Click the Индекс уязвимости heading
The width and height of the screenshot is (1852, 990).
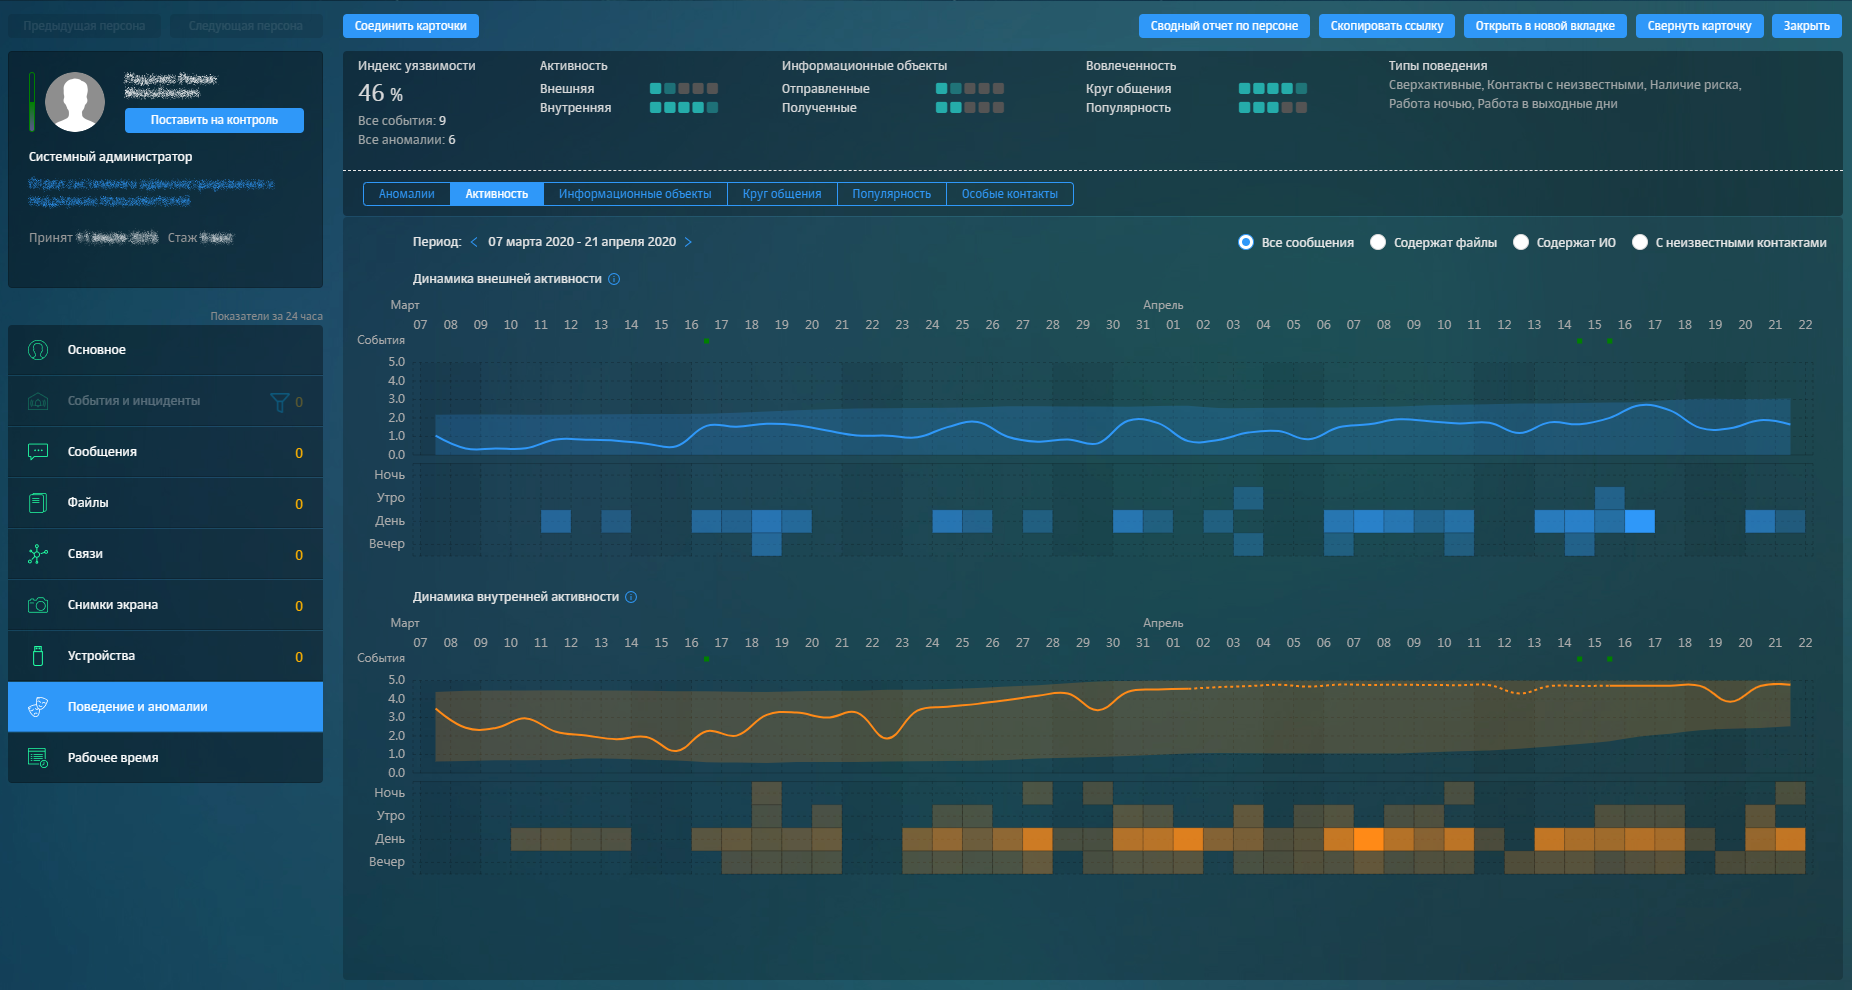tap(417, 66)
